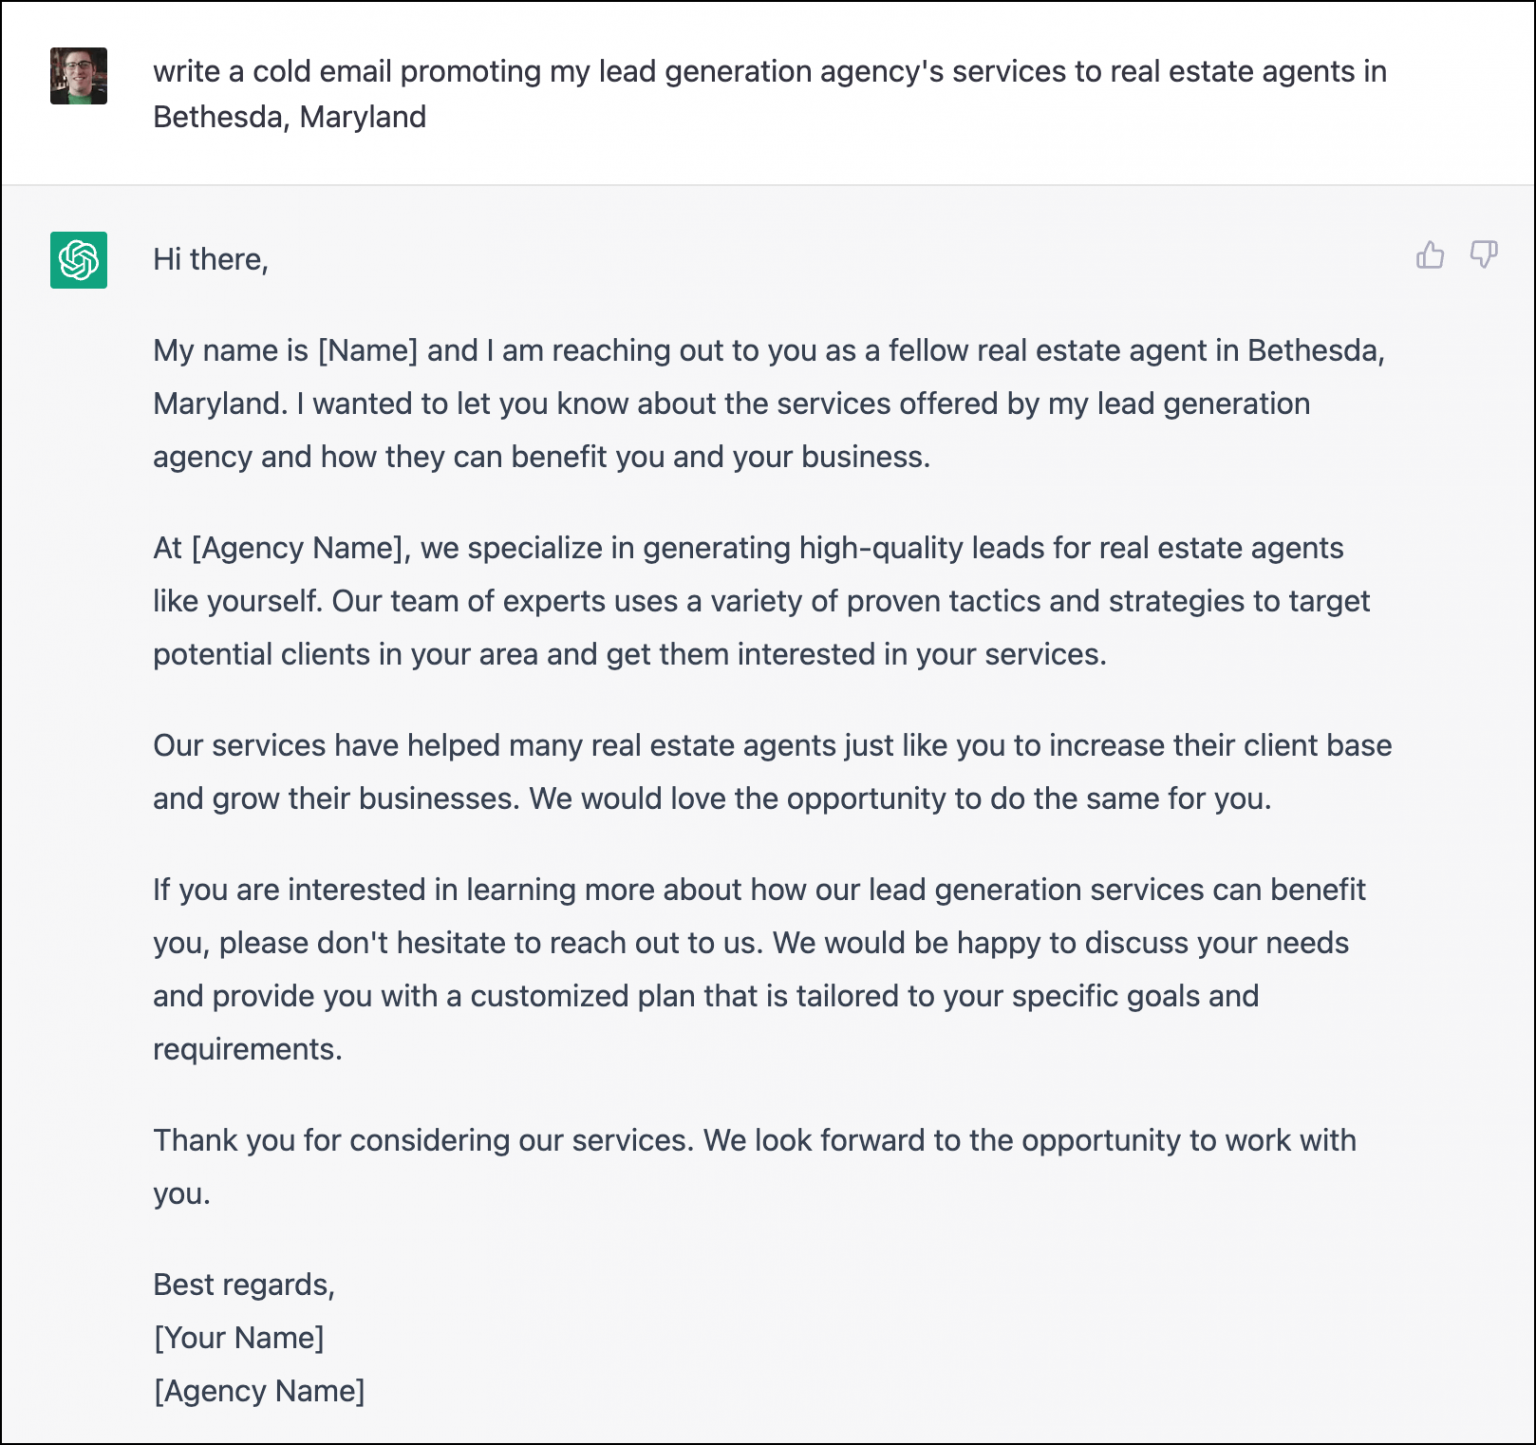Click the thumbs down feedback icon
The height and width of the screenshot is (1445, 1536).
tap(1483, 256)
